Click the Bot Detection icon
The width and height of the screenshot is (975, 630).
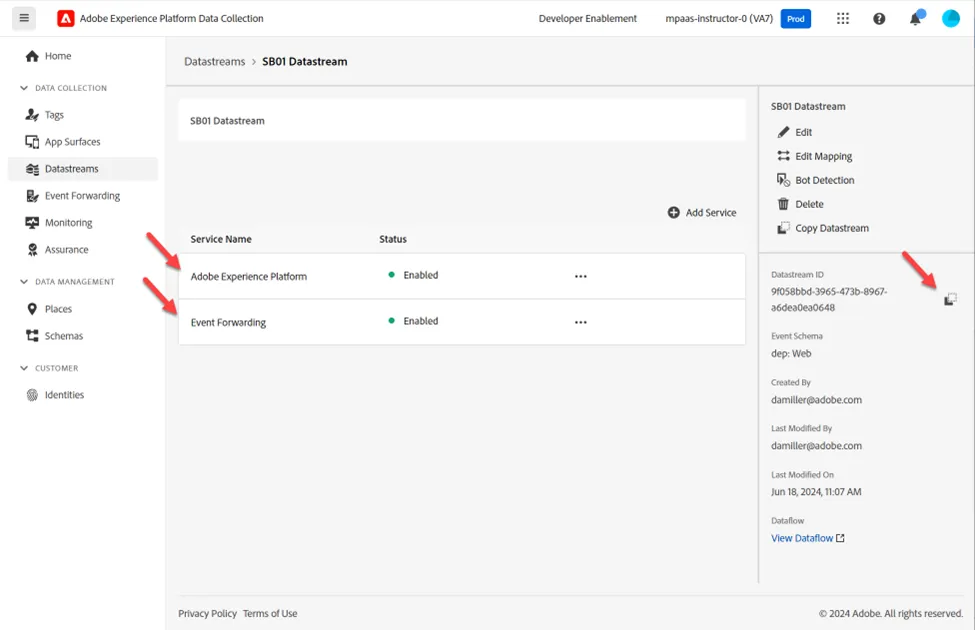[x=783, y=180]
